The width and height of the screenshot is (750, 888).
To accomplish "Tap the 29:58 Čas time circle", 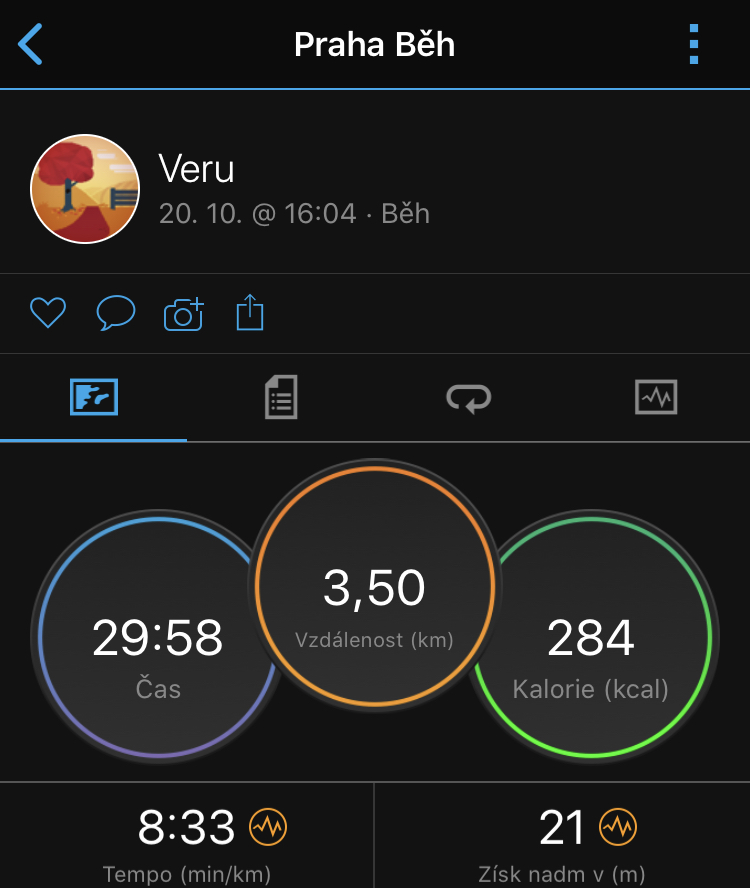I will click(158, 637).
